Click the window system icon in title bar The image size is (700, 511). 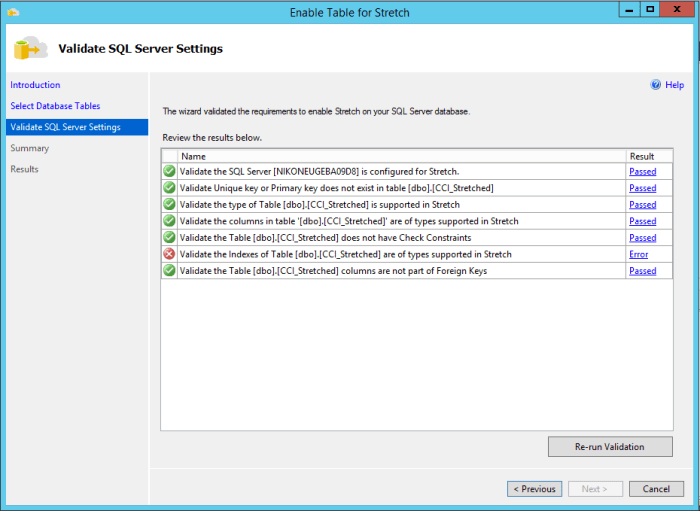click(x=12, y=12)
